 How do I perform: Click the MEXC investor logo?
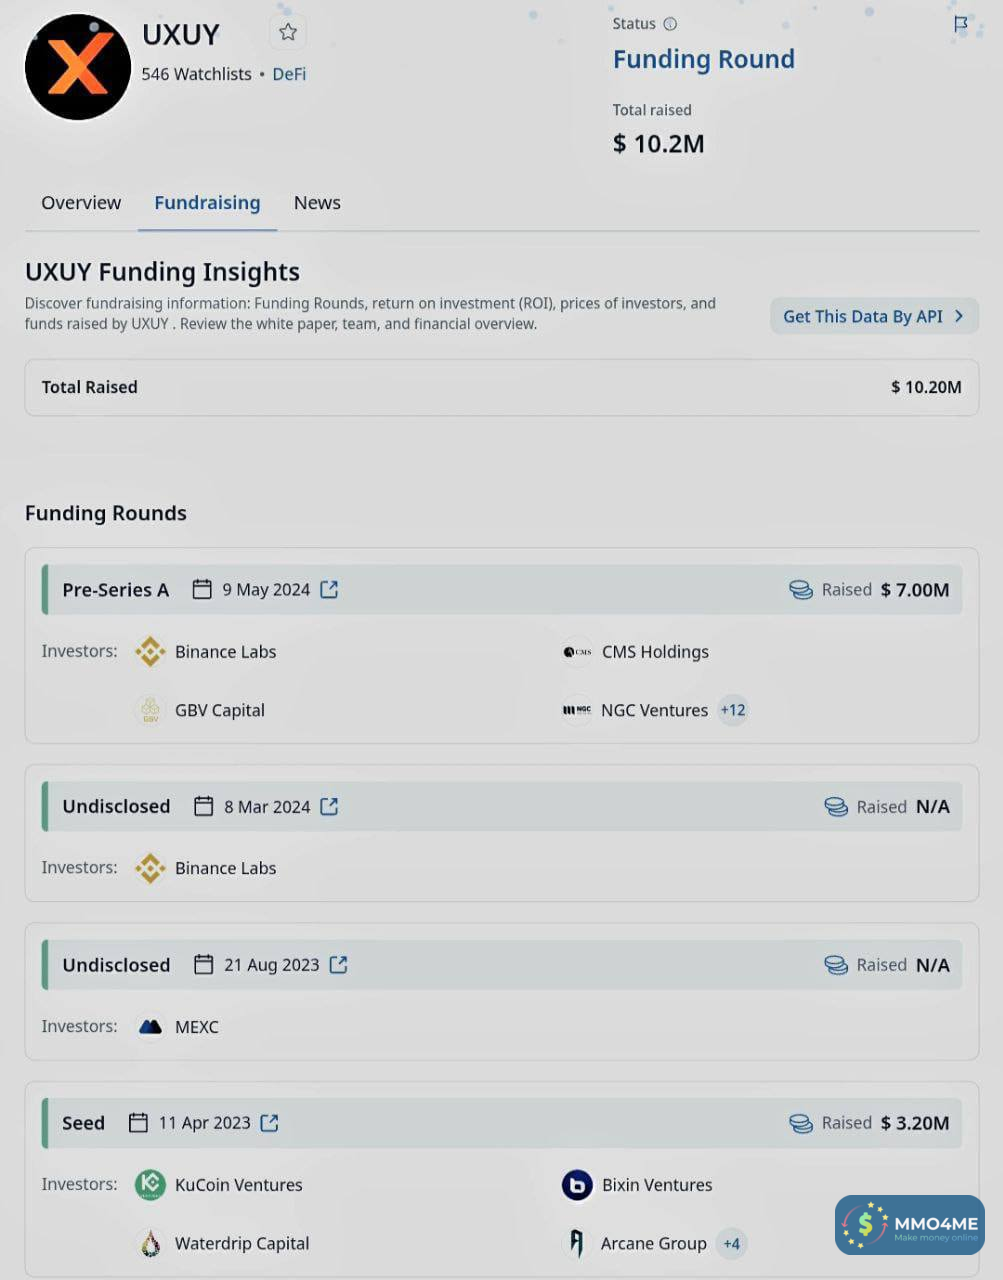point(150,1027)
